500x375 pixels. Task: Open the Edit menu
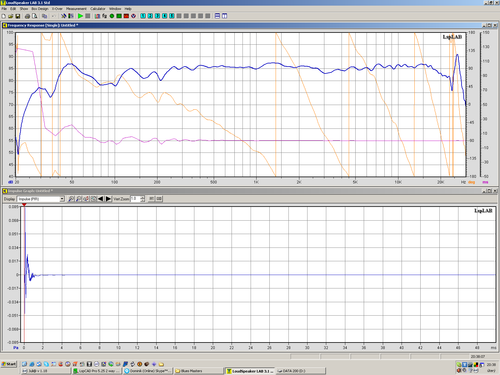pos(13,9)
